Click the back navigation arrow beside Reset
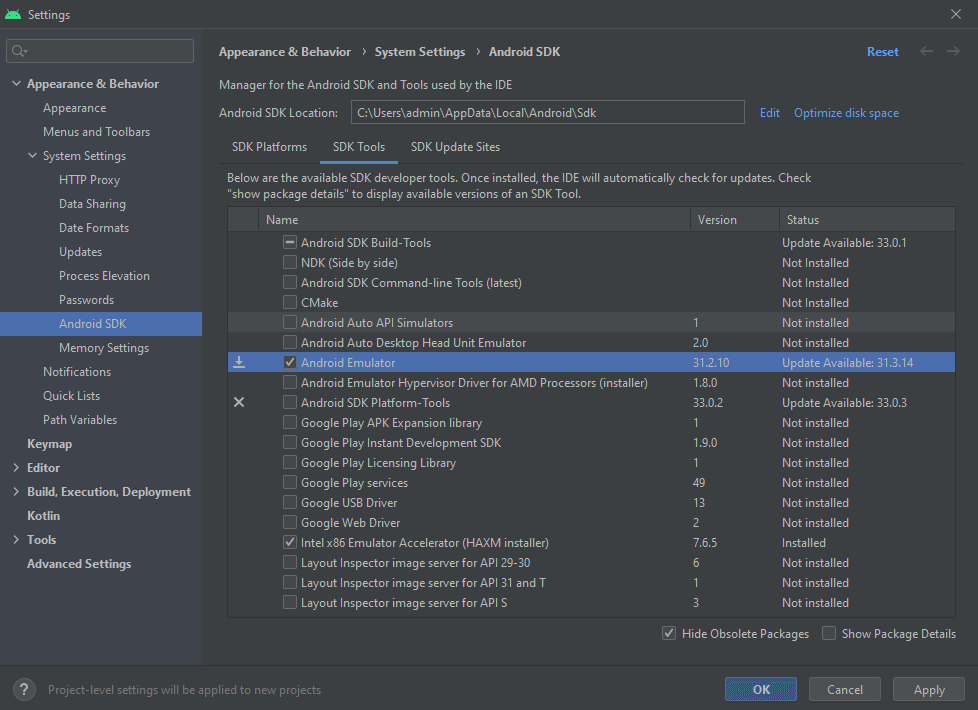The width and height of the screenshot is (978, 710). click(x=925, y=51)
